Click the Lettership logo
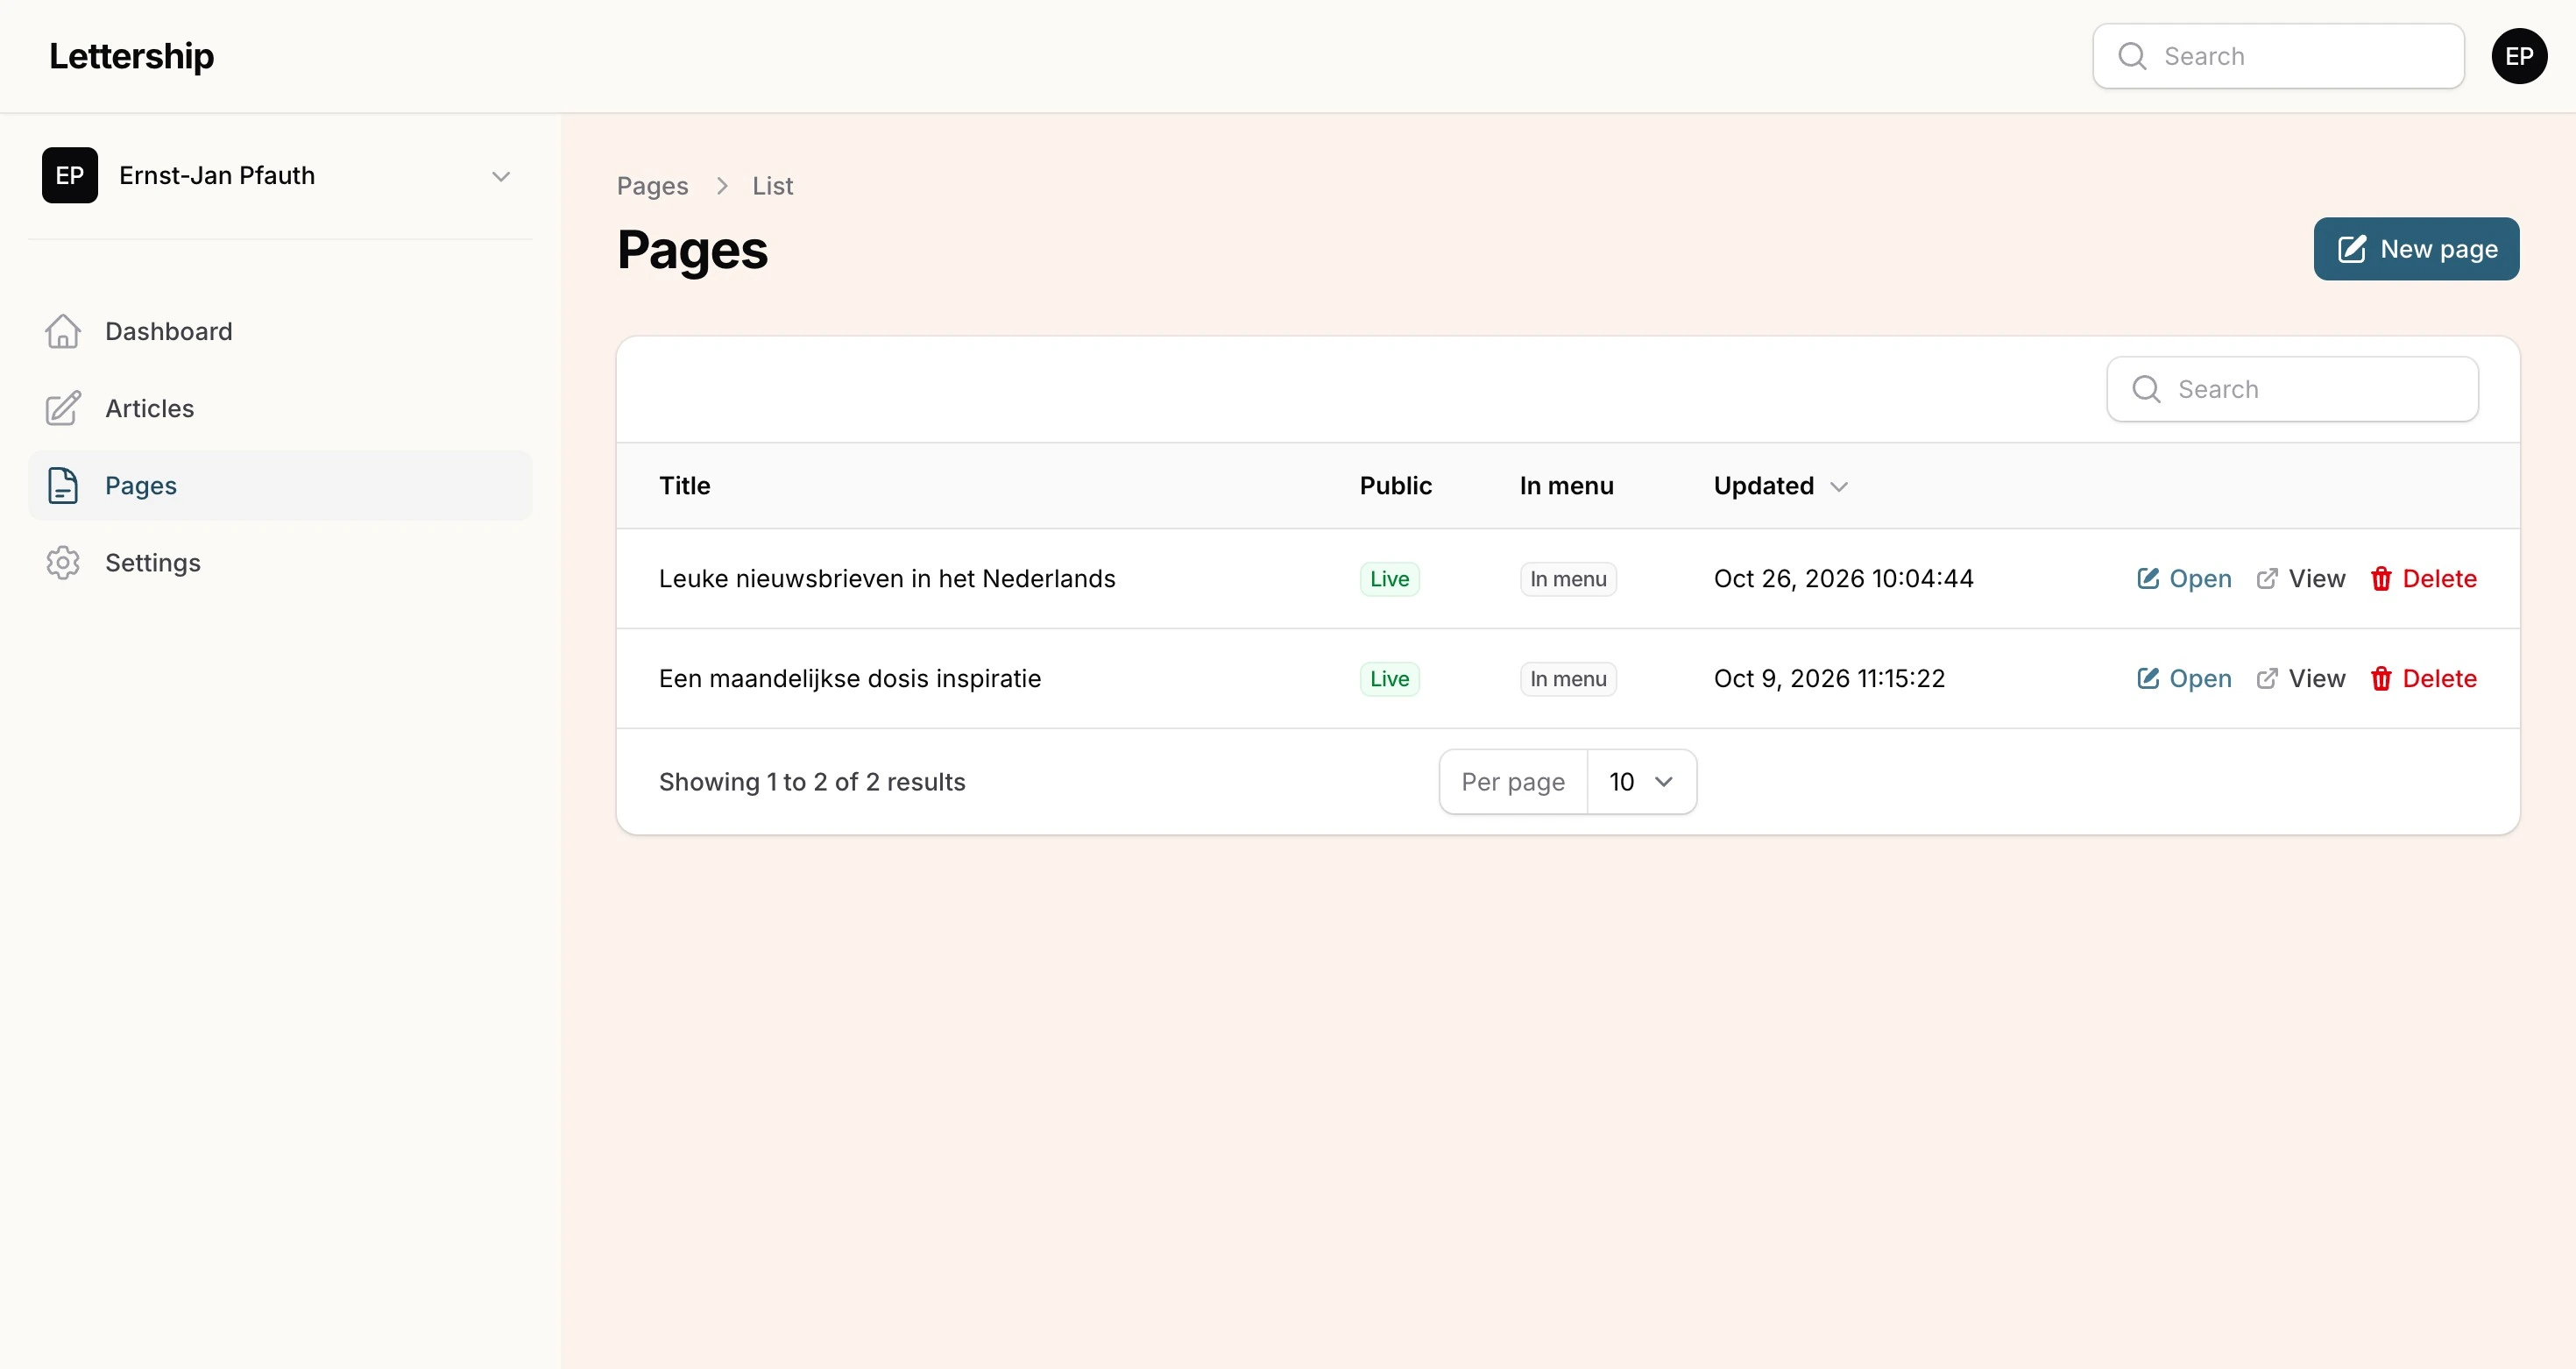Screen dimensions: 2576x1369 (131, 56)
